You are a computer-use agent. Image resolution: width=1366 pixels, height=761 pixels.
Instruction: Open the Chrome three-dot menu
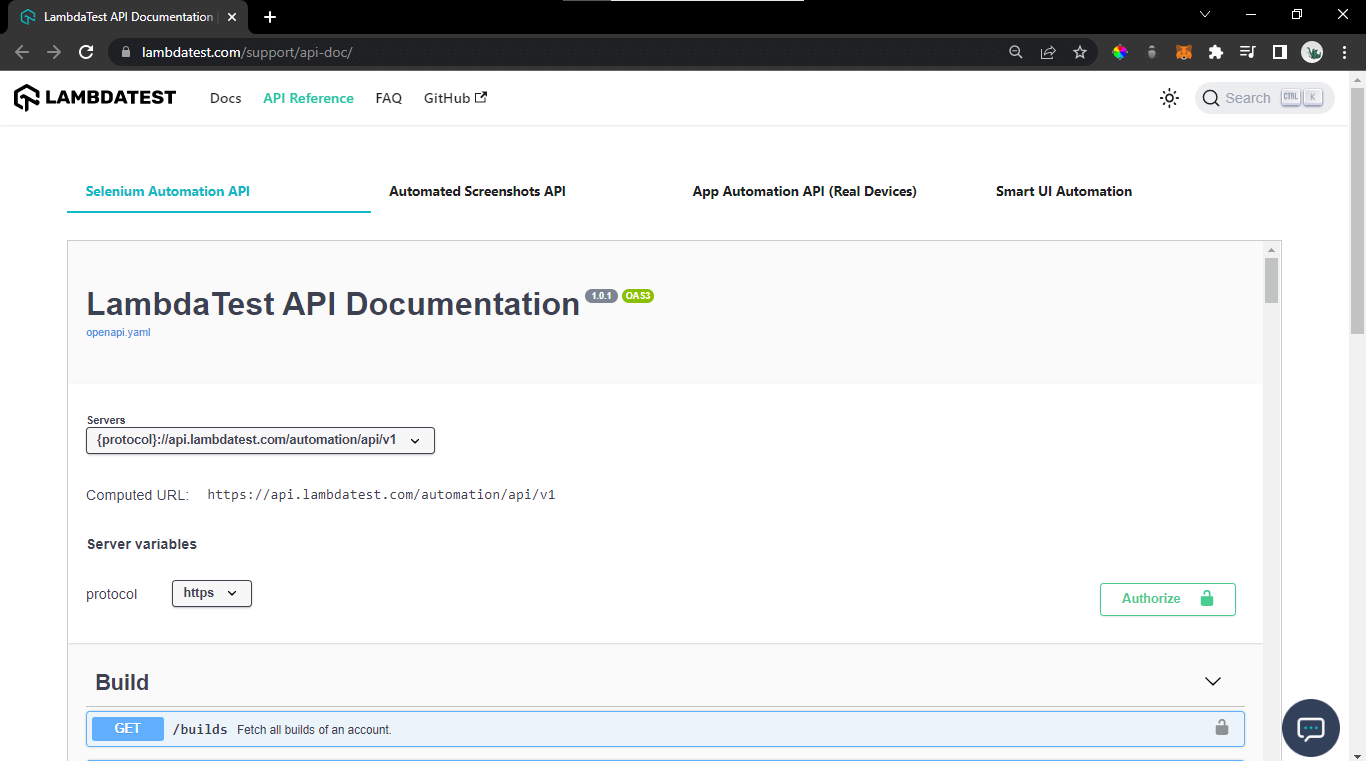click(x=1343, y=52)
